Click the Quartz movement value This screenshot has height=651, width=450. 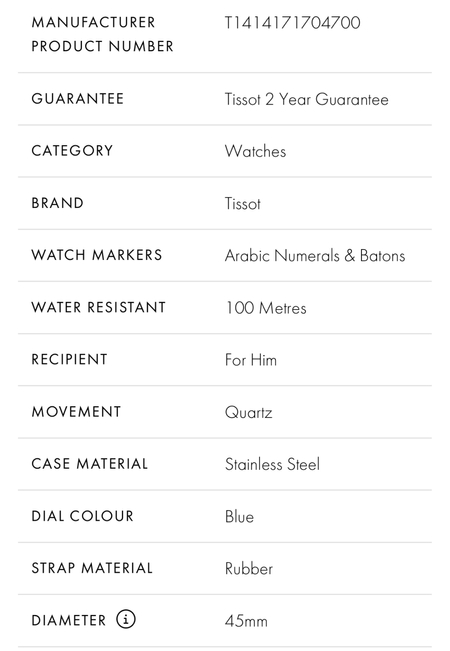(249, 412)
